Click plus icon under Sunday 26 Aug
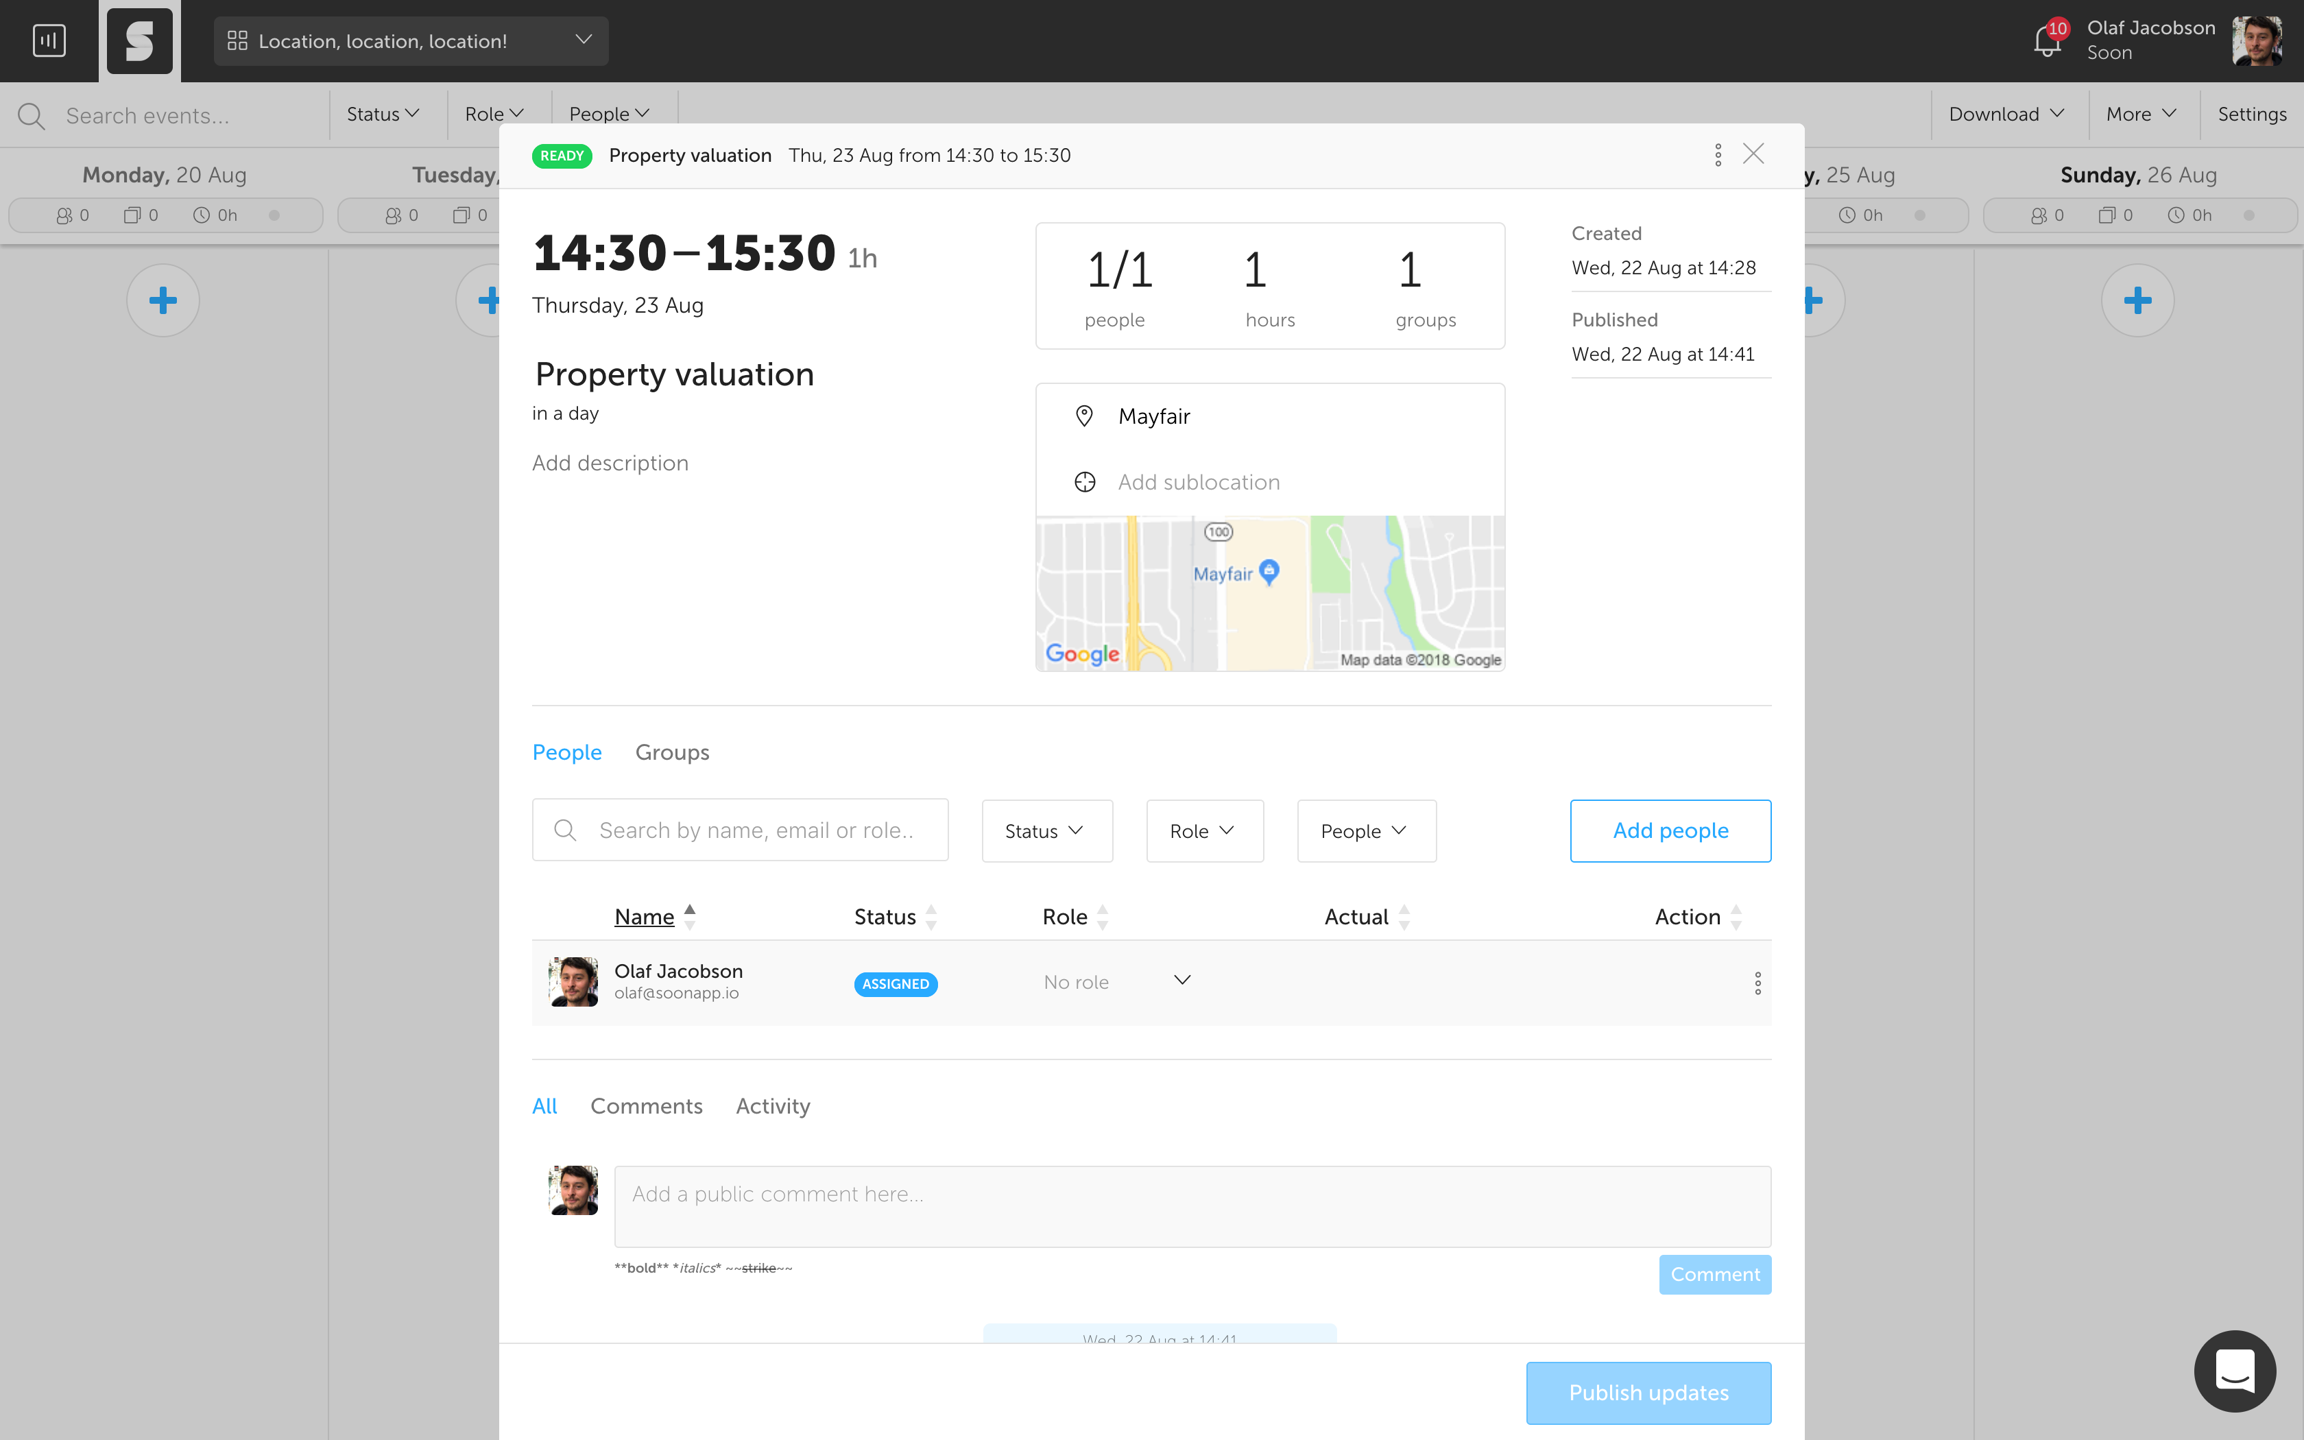 [x=2137, y=300]
